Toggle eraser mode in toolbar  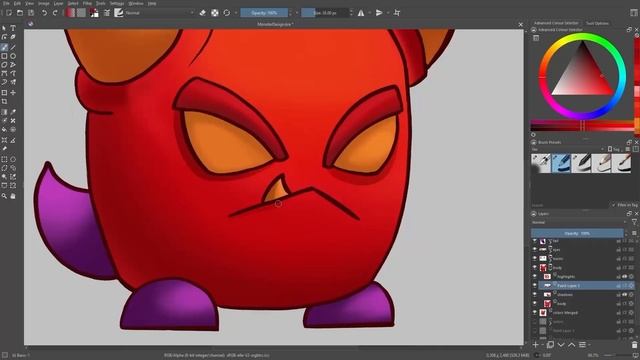203,13
